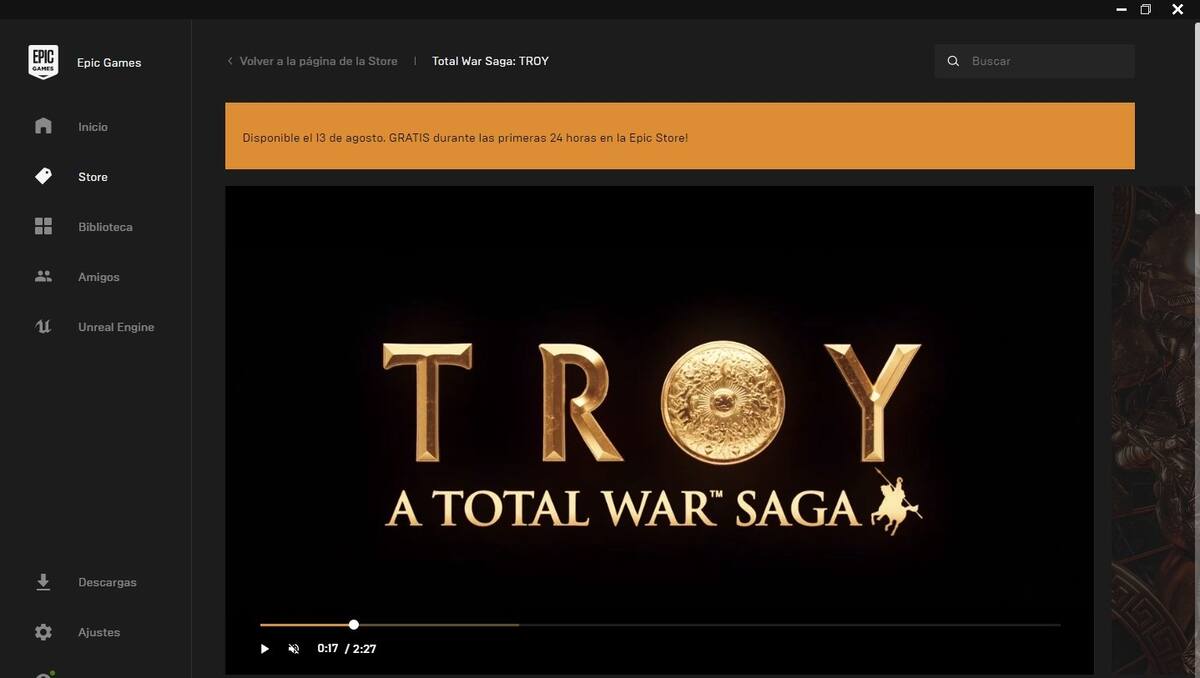1200x678 pixels.
Task: Open Unreal Engine logo icon
Action: [x=43, y=326]
